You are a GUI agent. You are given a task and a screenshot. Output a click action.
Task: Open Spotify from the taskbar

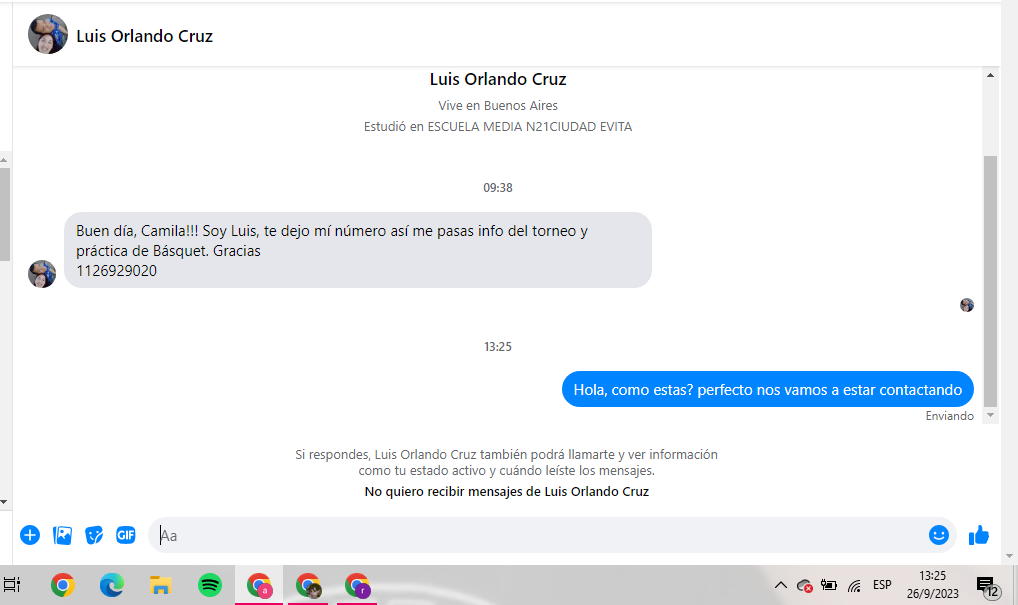click(210, 586)
